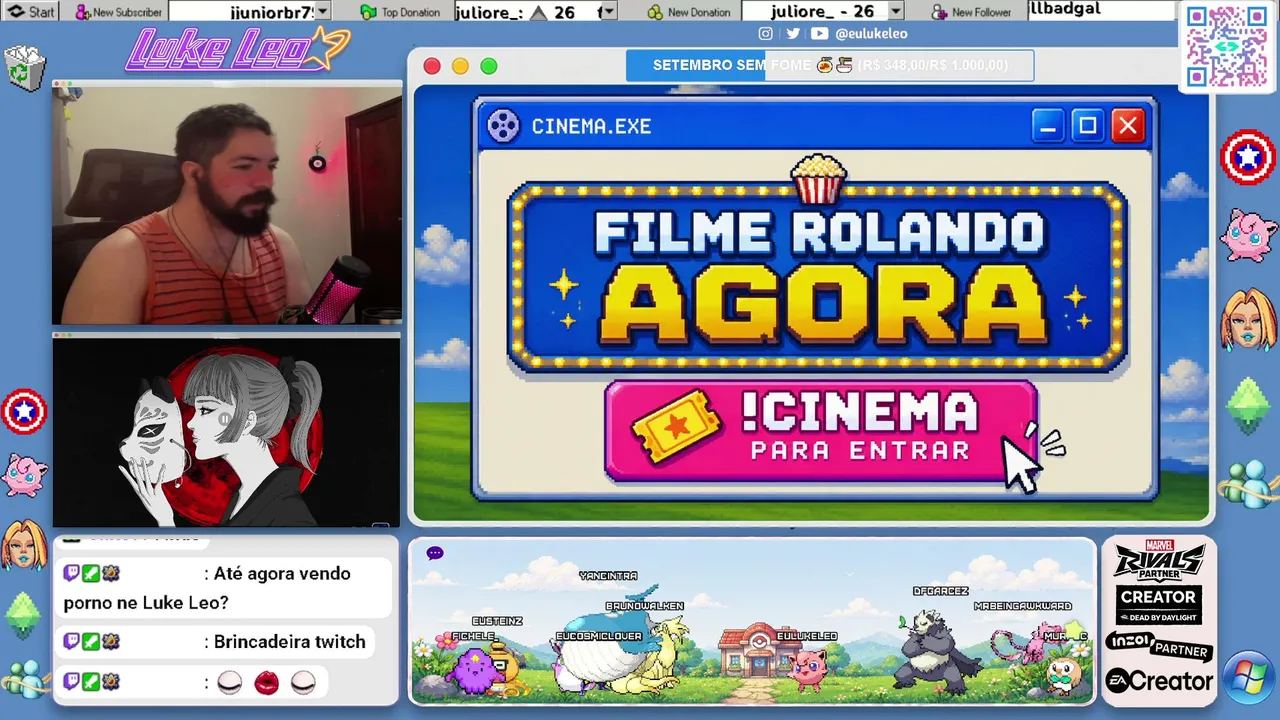Open the Instagram icon next to @eulukeleo
Screen dimensions: 1280x720
765,34
